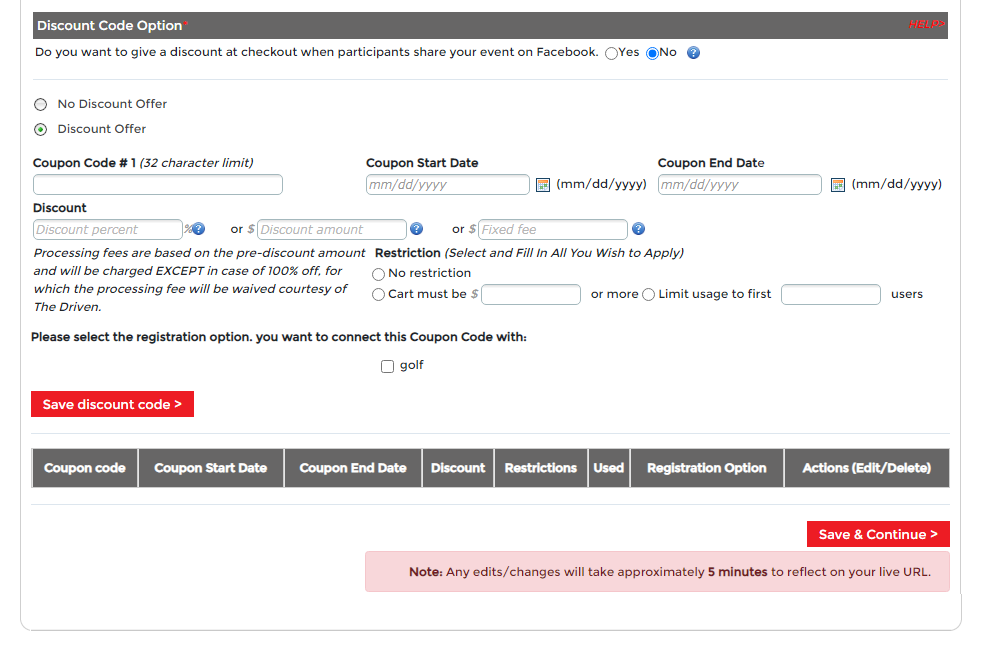Click help icon next to Discount percent
This screenshot has height=645, width=984.
pos(198,229)
